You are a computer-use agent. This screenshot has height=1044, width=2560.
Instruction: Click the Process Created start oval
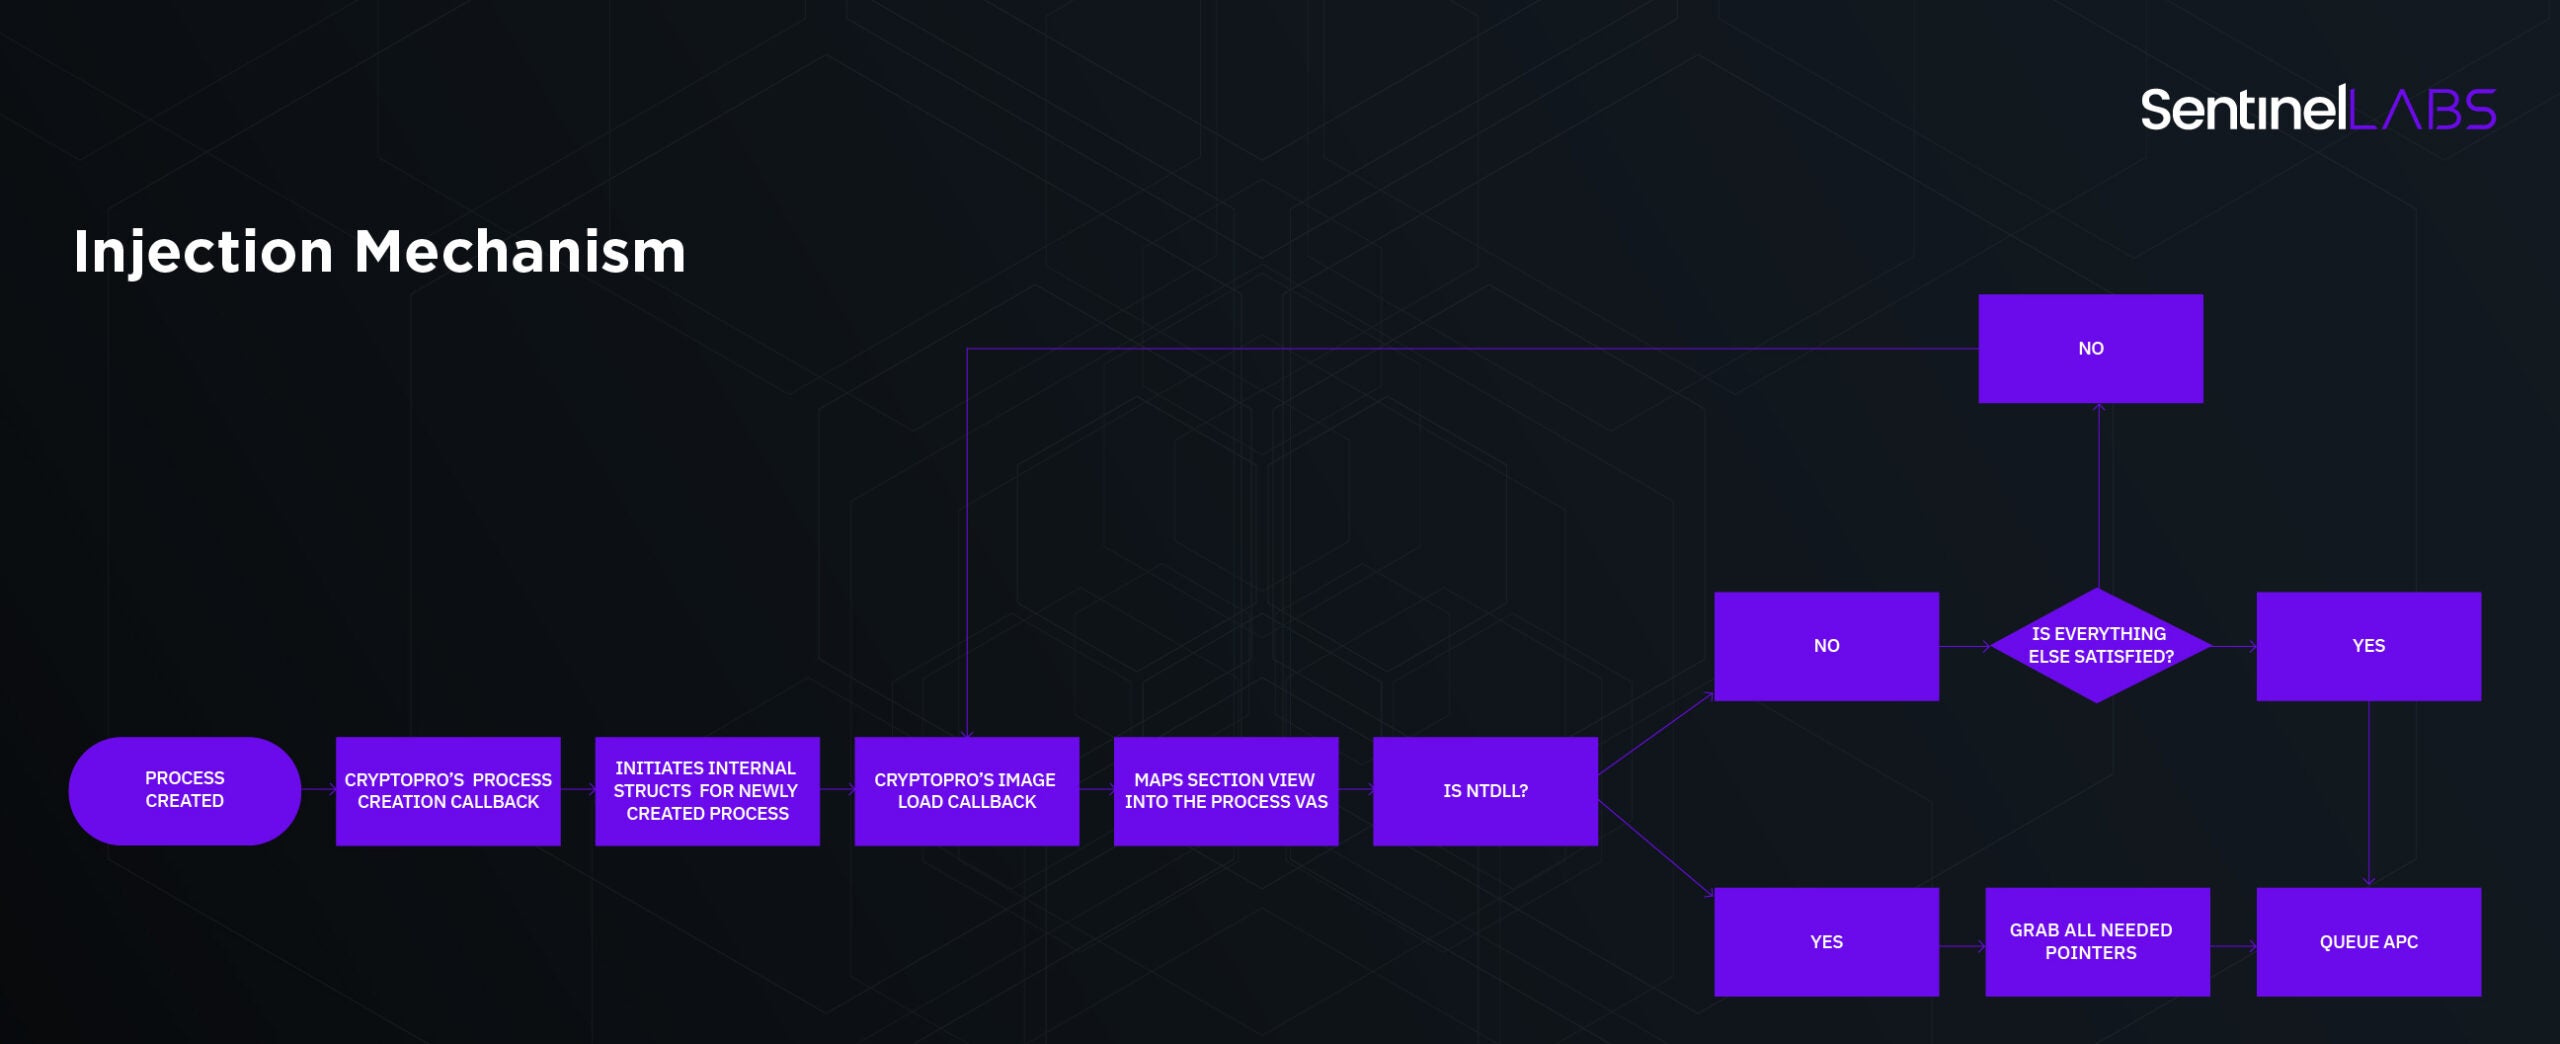[x=185, y=790]
